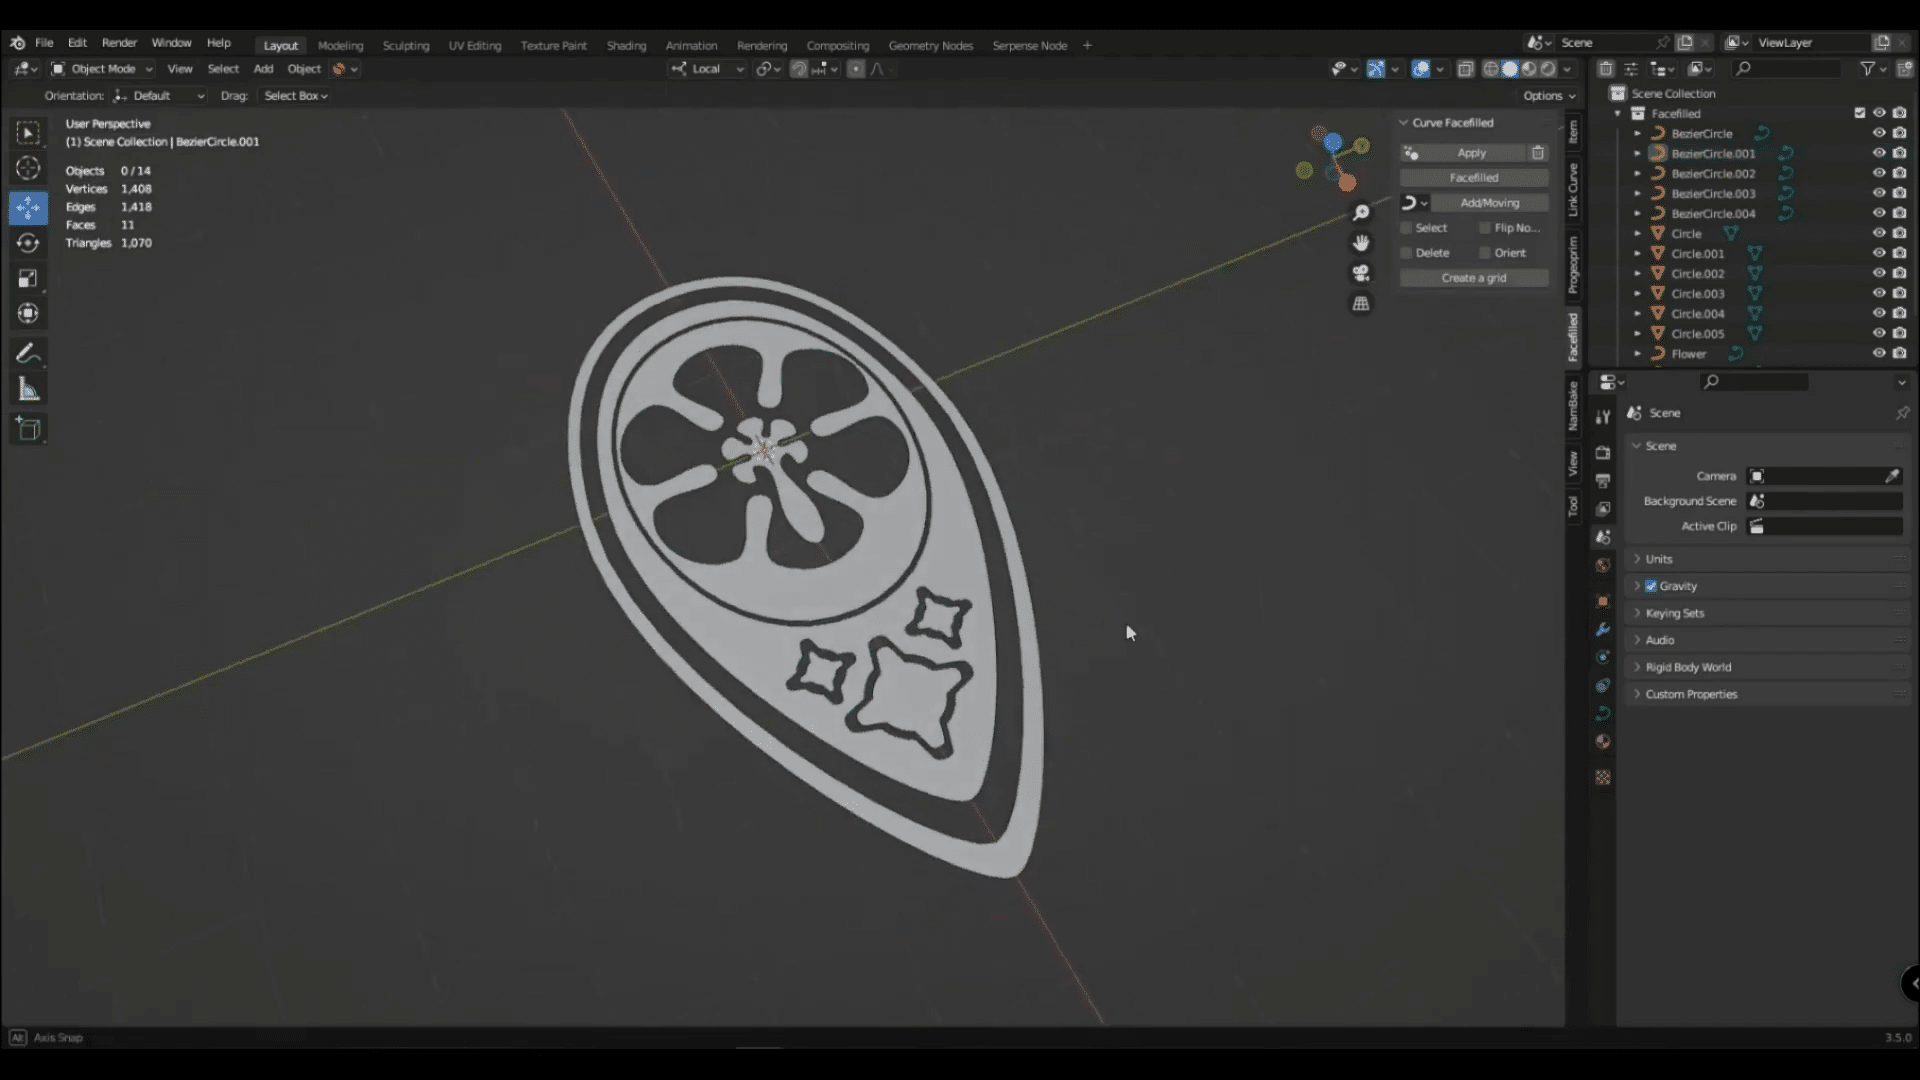Open the Render menu
Viewport: 1920px width, 1080px height.
(x=119, y=43)
